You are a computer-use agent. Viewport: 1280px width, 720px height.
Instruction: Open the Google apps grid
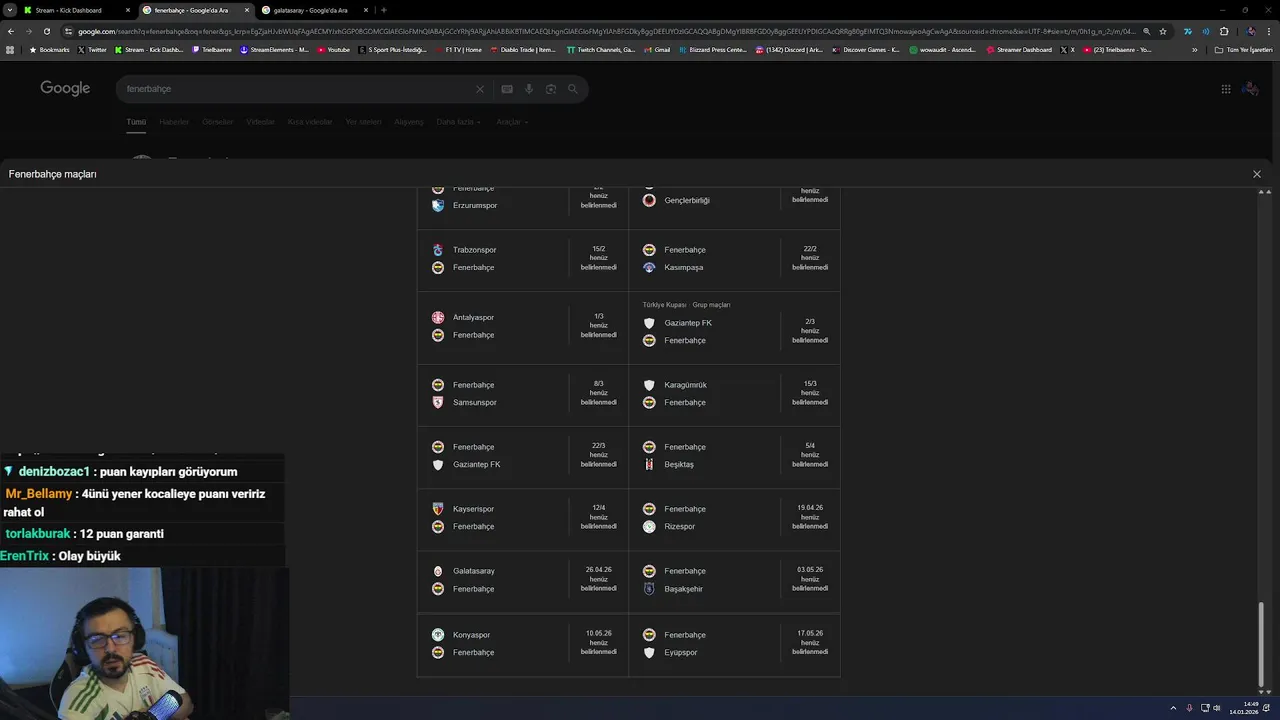[1226, 89]
